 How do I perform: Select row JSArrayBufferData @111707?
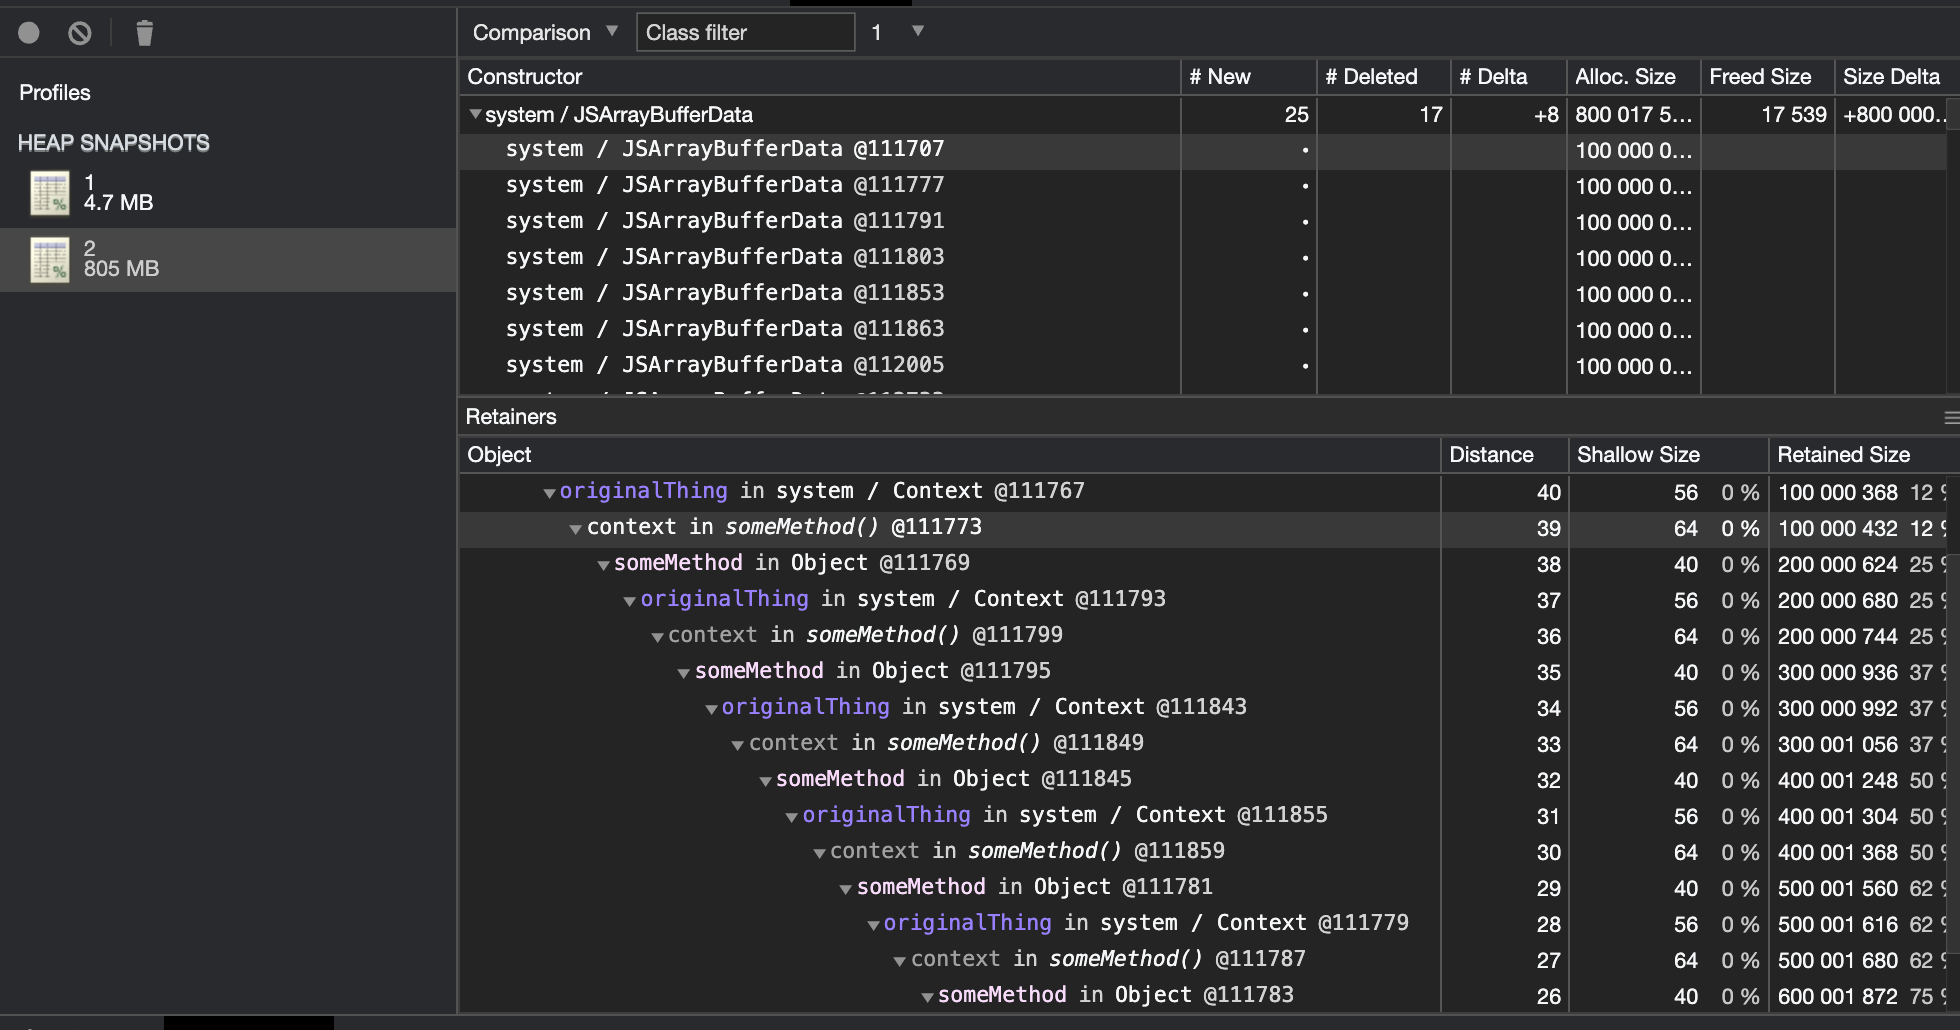click(x=1203, y=150)
